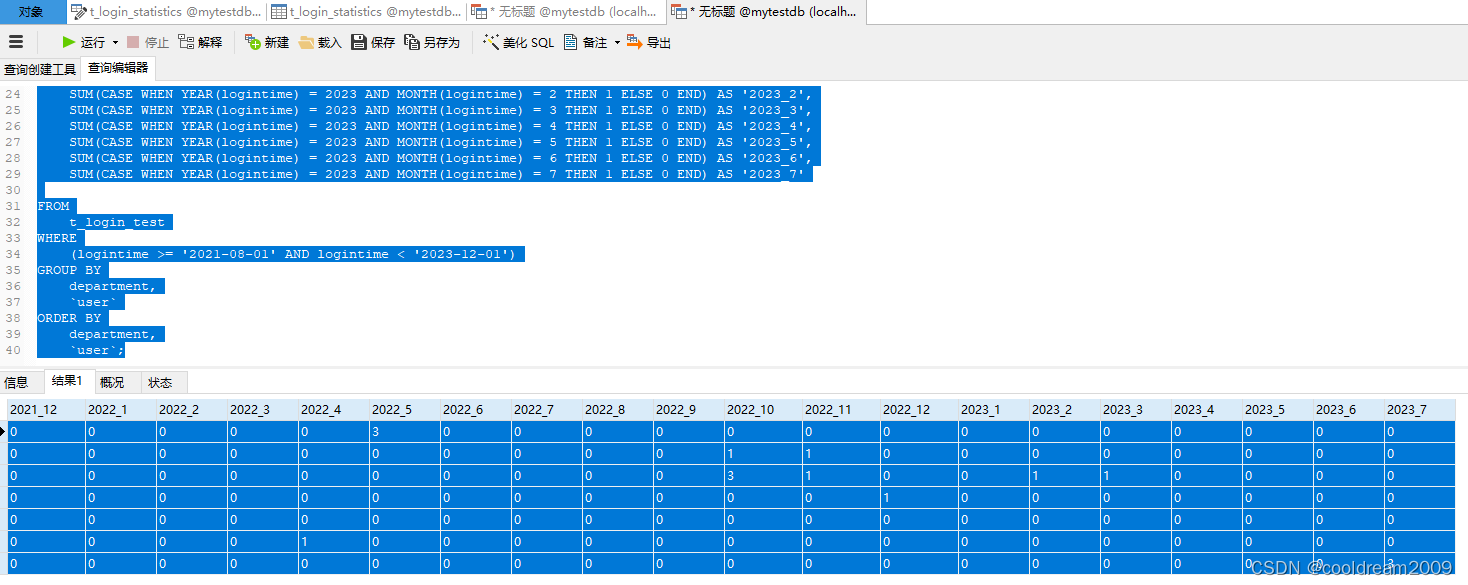Click the 2023_2 column header
Screen dimensions: 1468x585
click(1065, 409)
